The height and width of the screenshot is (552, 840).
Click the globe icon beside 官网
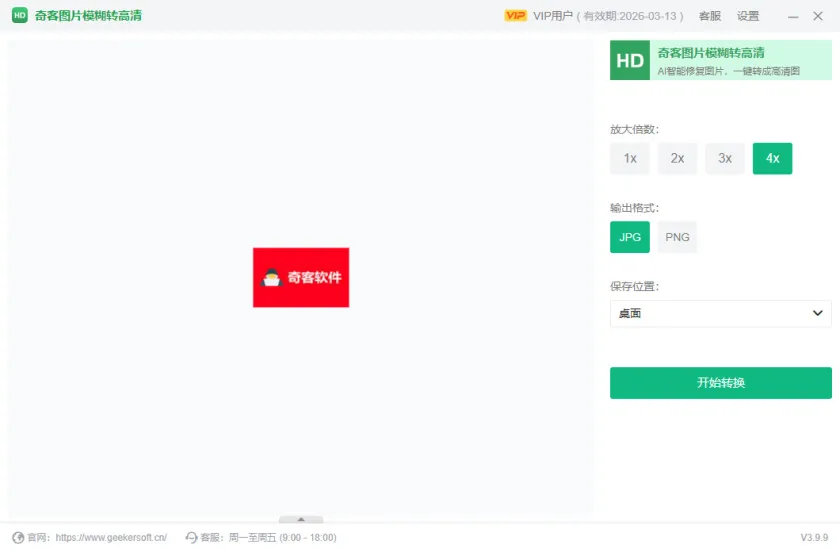[18, 538]
